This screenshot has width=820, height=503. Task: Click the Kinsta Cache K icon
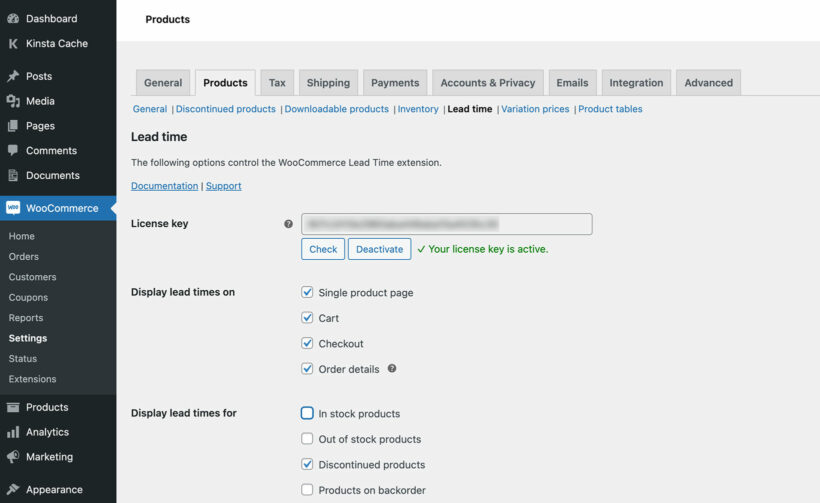tap(13, 44)
